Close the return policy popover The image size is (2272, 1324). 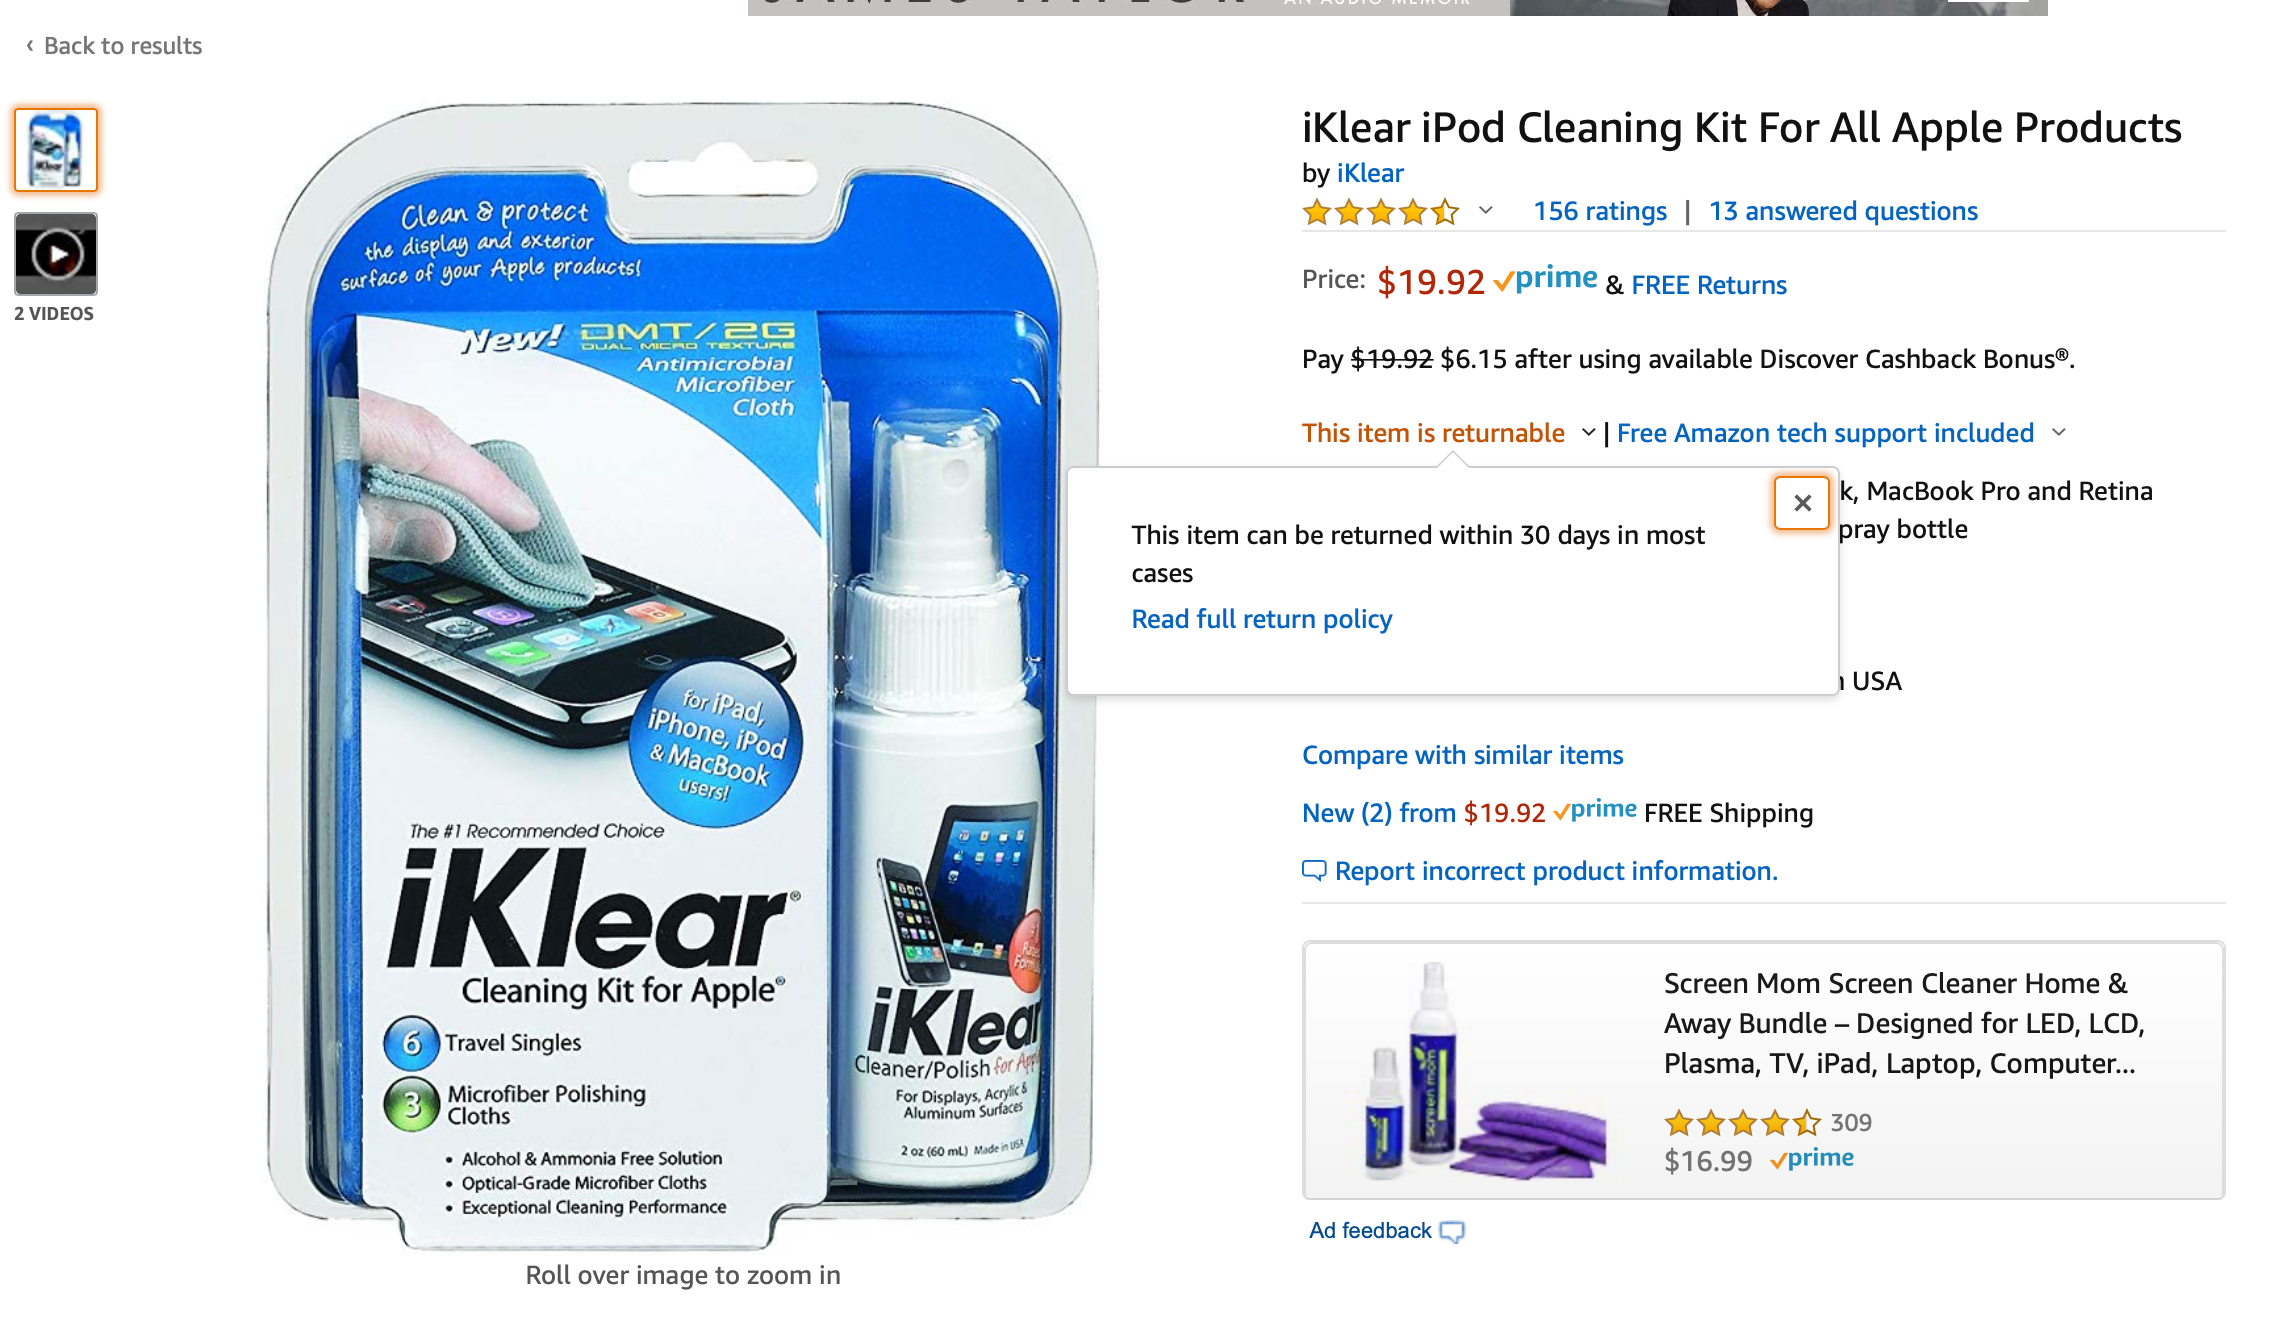tap(1802, 503)
